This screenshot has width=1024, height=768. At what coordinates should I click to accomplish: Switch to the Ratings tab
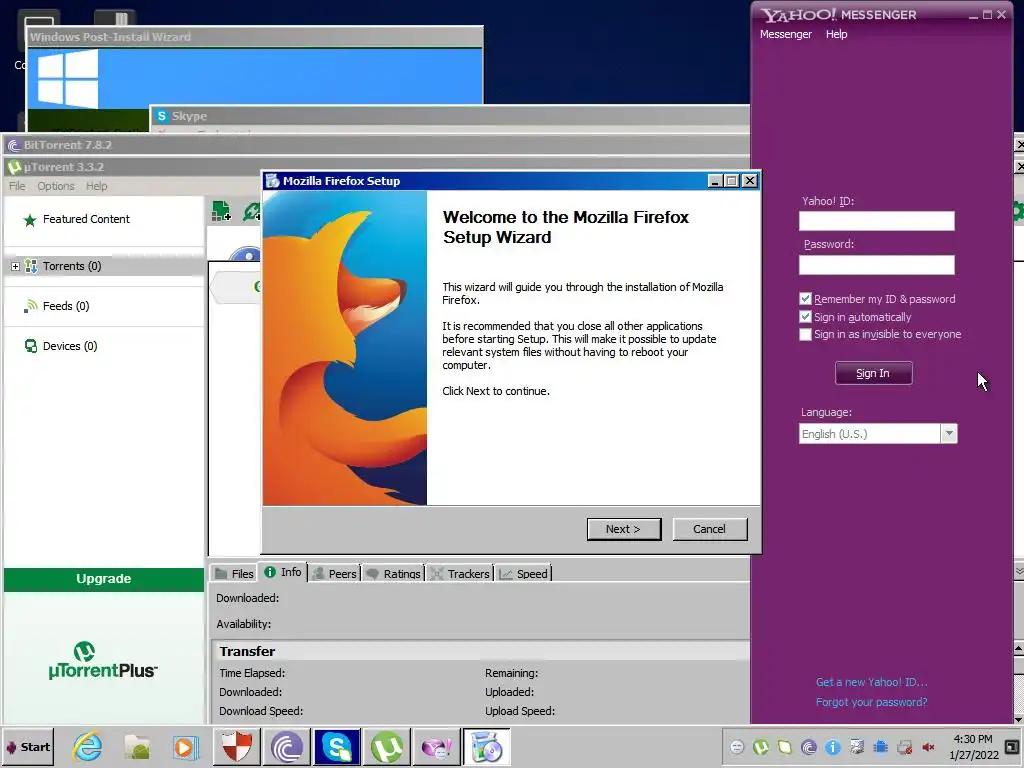(x=394, y=573)
